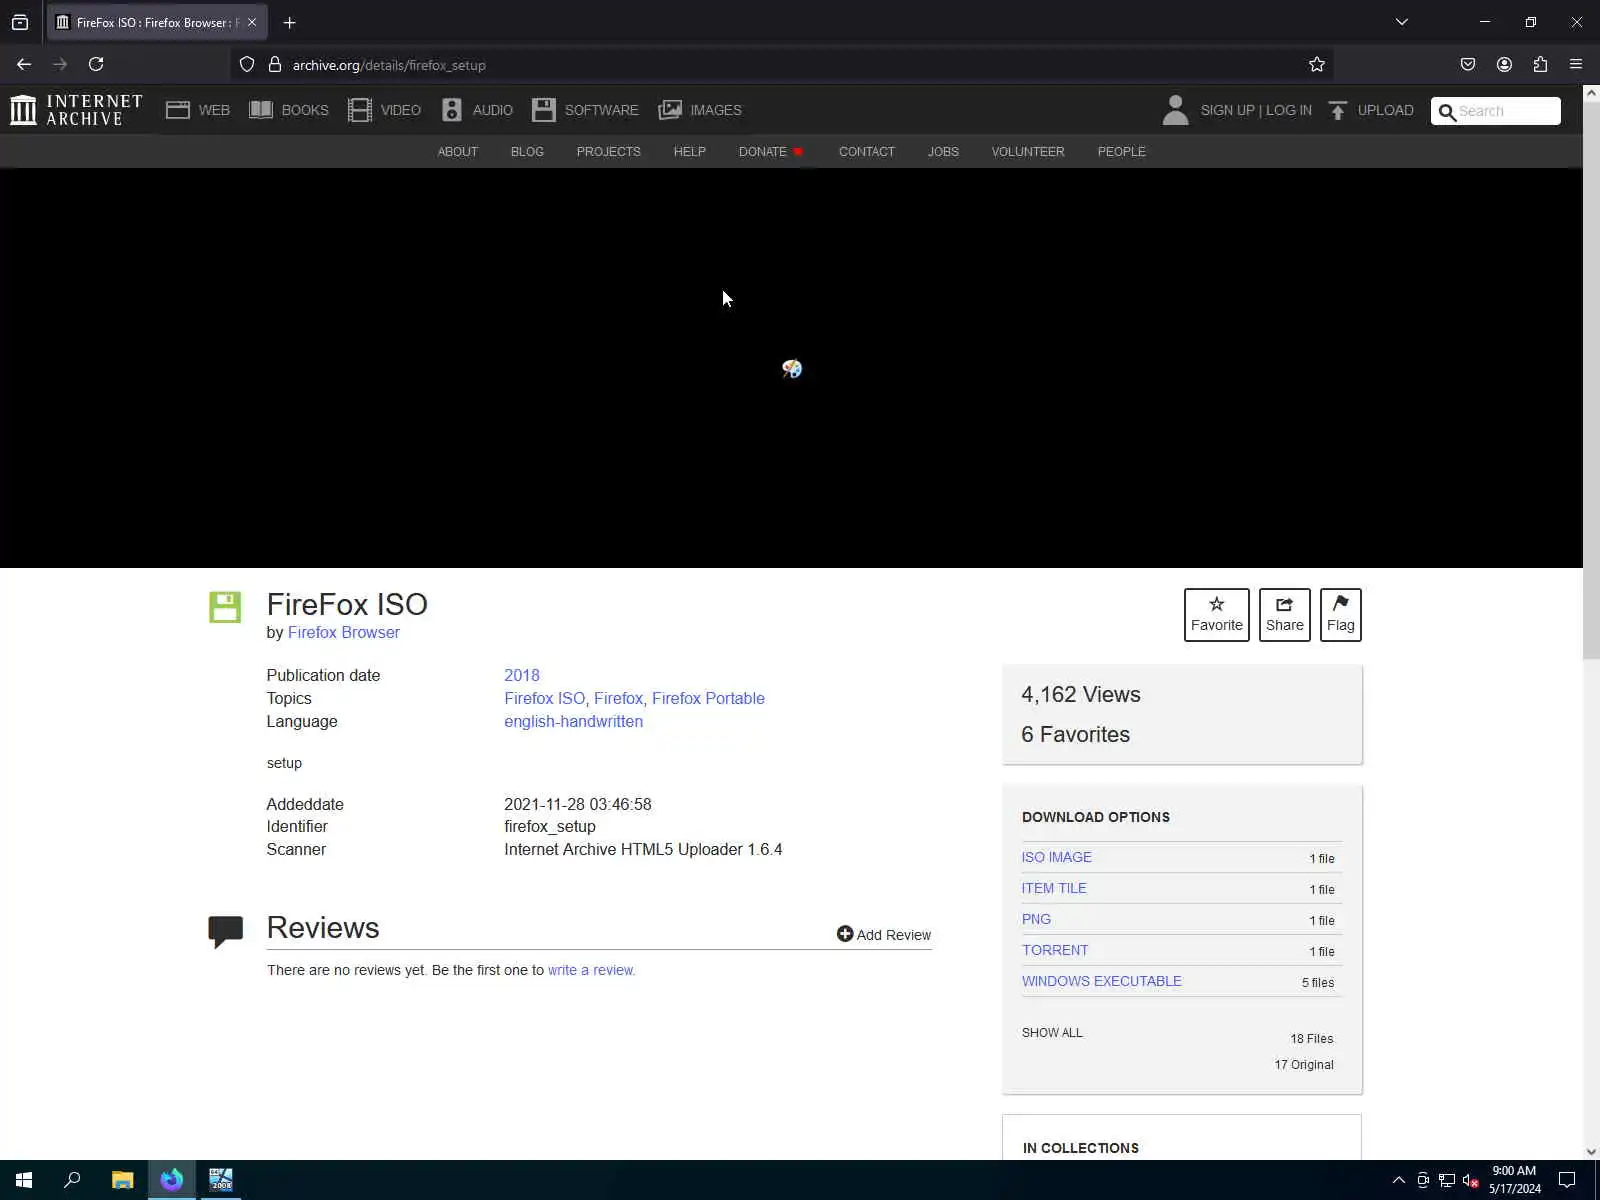Viewport: 1600px width, 1200px height.
Task: Open the Windows notification center
Action: [1567, 1180]
